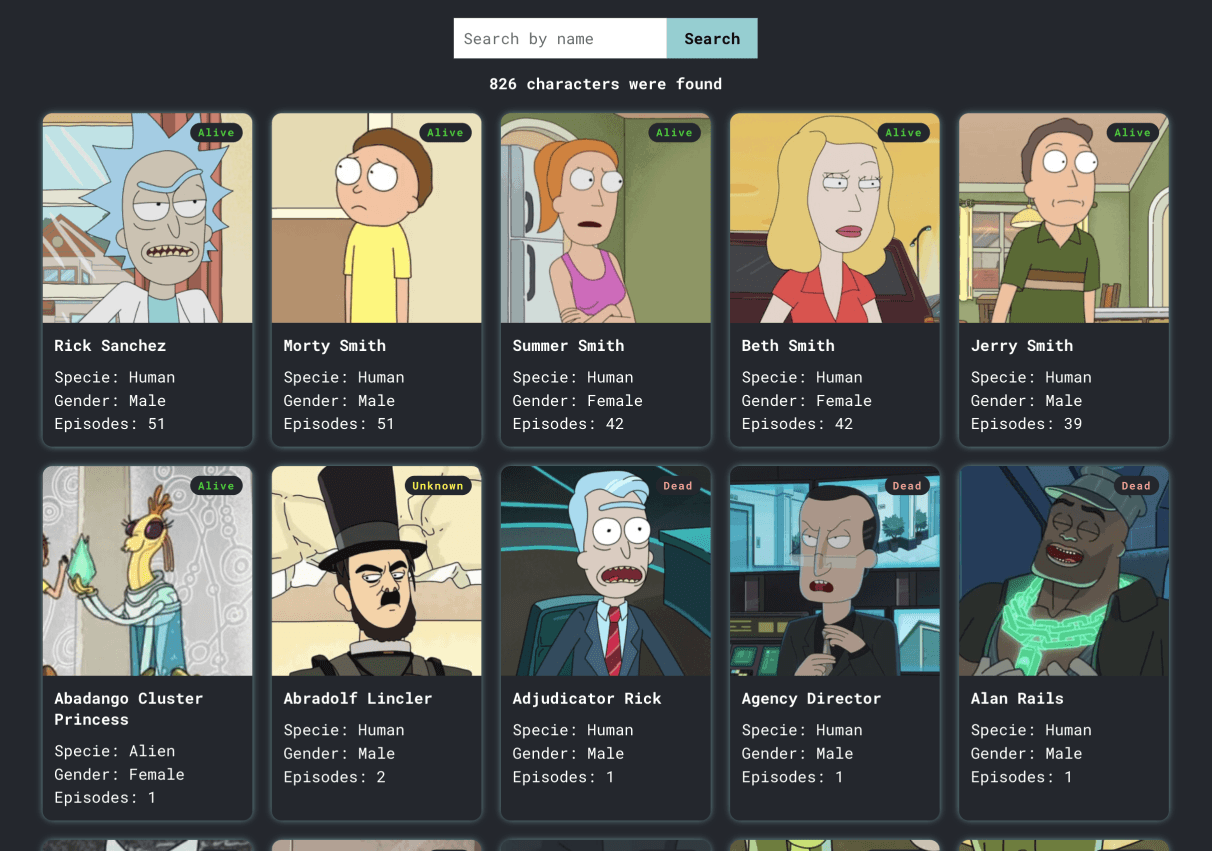Click the Alive badge on Rick Sanchez's card

coord(216,132)
